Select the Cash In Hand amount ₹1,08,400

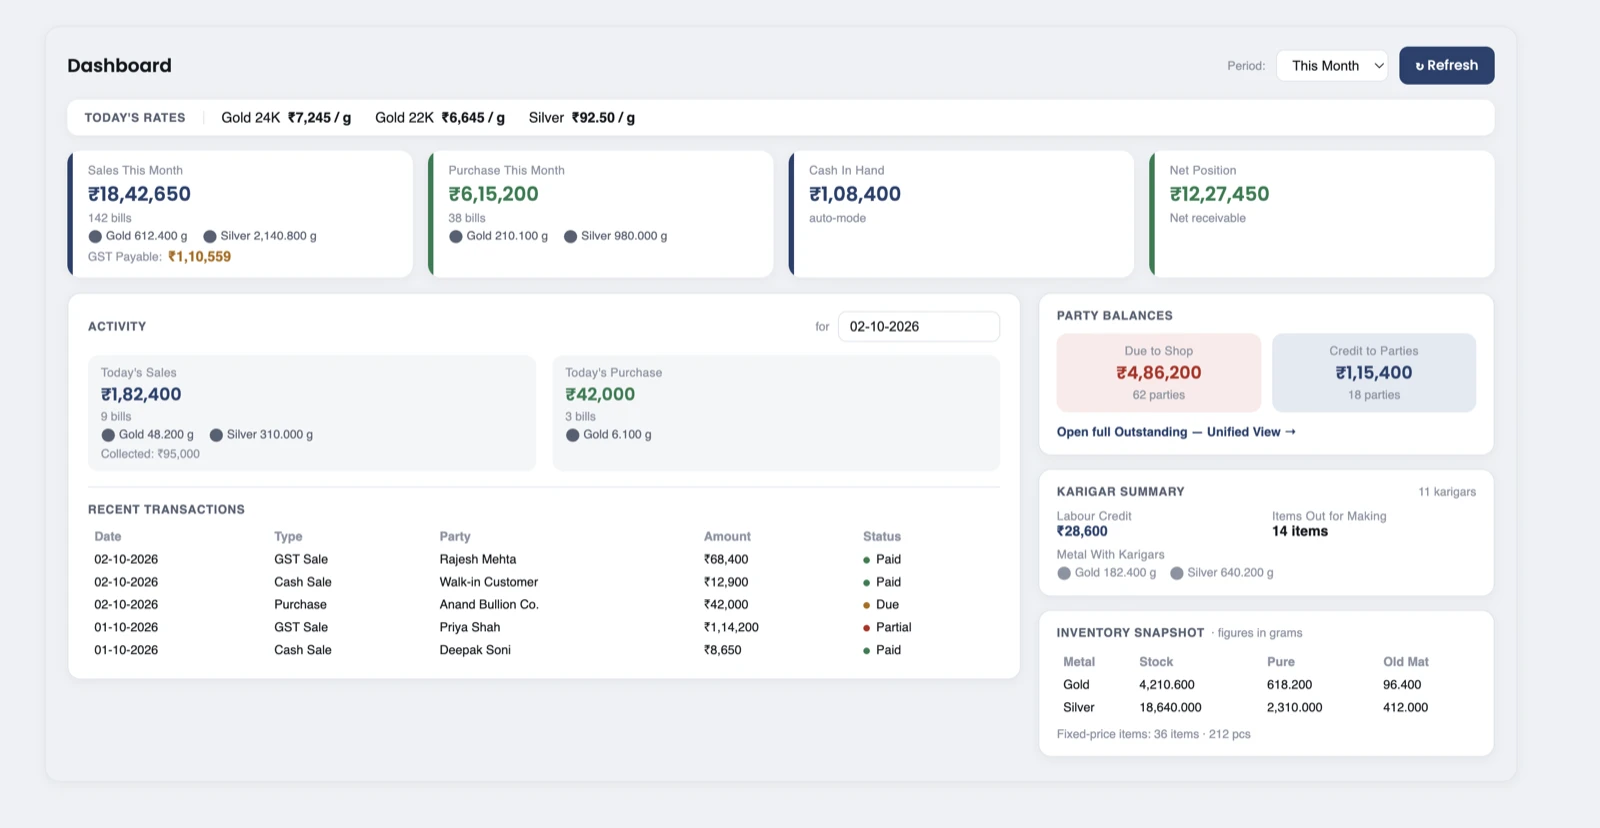click(855, 194)
